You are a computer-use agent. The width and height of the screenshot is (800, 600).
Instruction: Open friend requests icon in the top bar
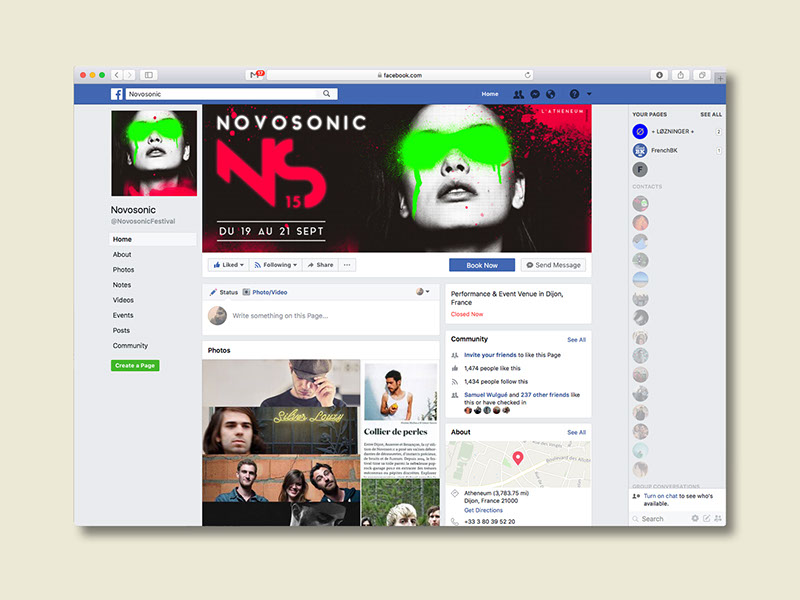click(x=518, y=94)
